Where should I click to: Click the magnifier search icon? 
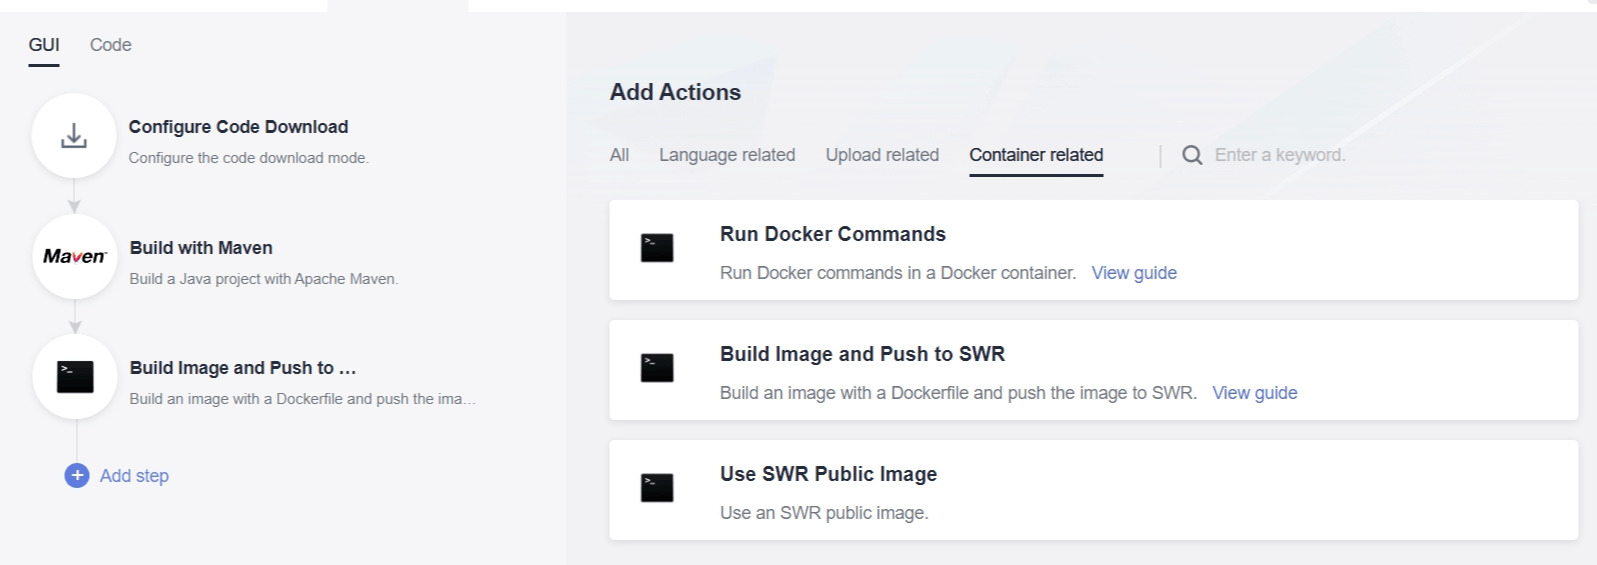tap(1192, 155)
